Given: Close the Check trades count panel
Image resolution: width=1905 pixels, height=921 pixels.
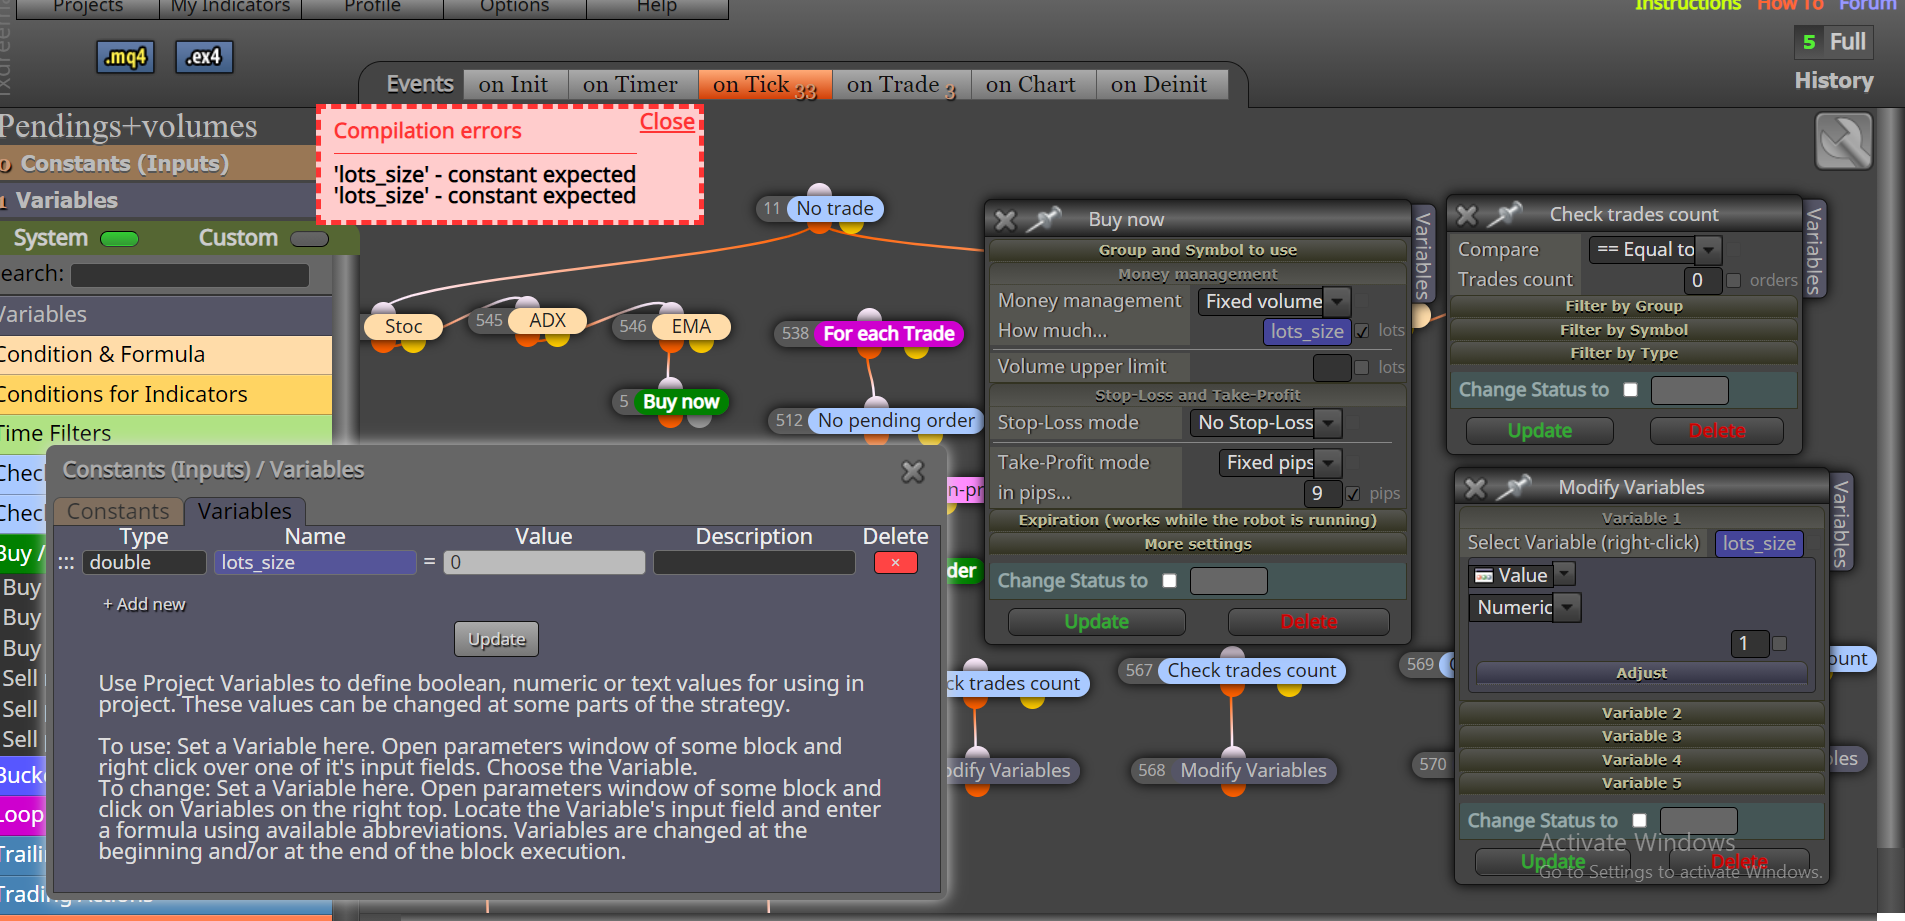Looking at the screenshot, I should click(1467, 215).
